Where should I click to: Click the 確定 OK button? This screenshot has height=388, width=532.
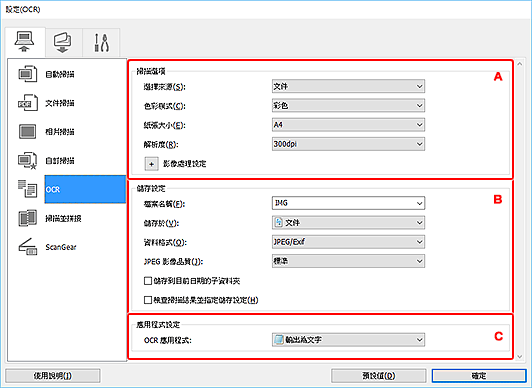point(479,376)
